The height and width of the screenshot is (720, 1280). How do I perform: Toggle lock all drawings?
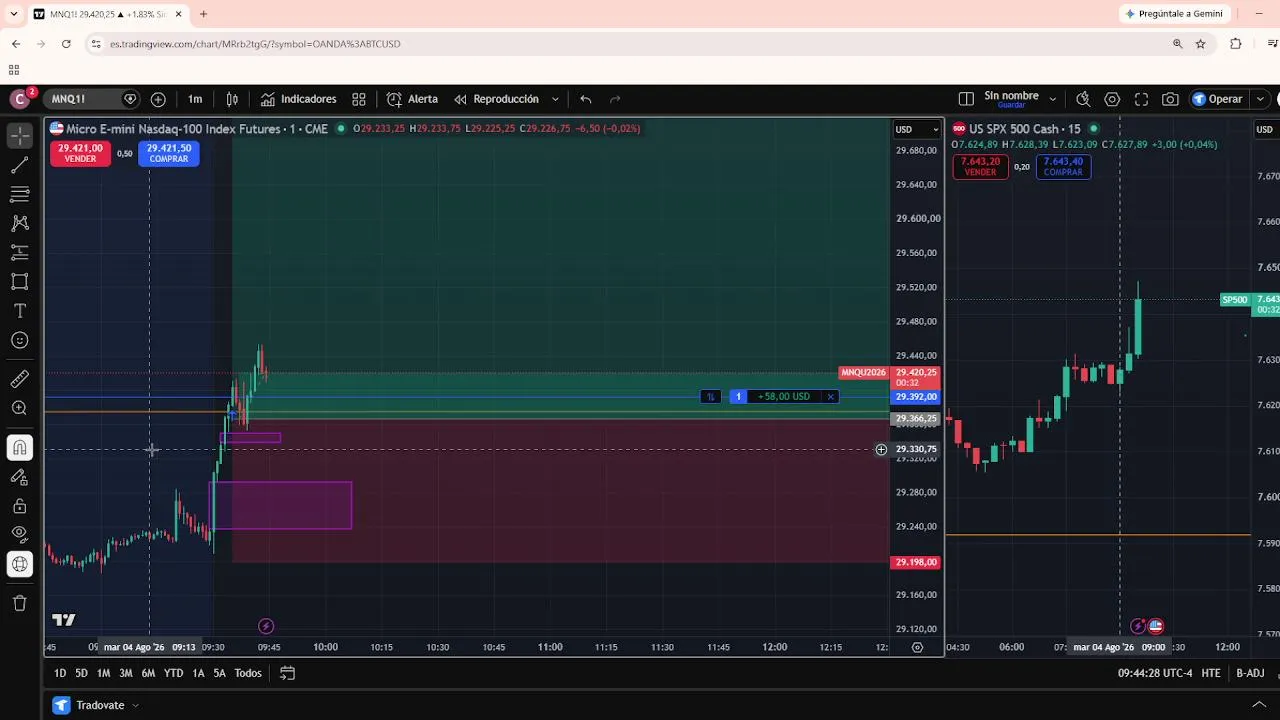tap(20, 506)
